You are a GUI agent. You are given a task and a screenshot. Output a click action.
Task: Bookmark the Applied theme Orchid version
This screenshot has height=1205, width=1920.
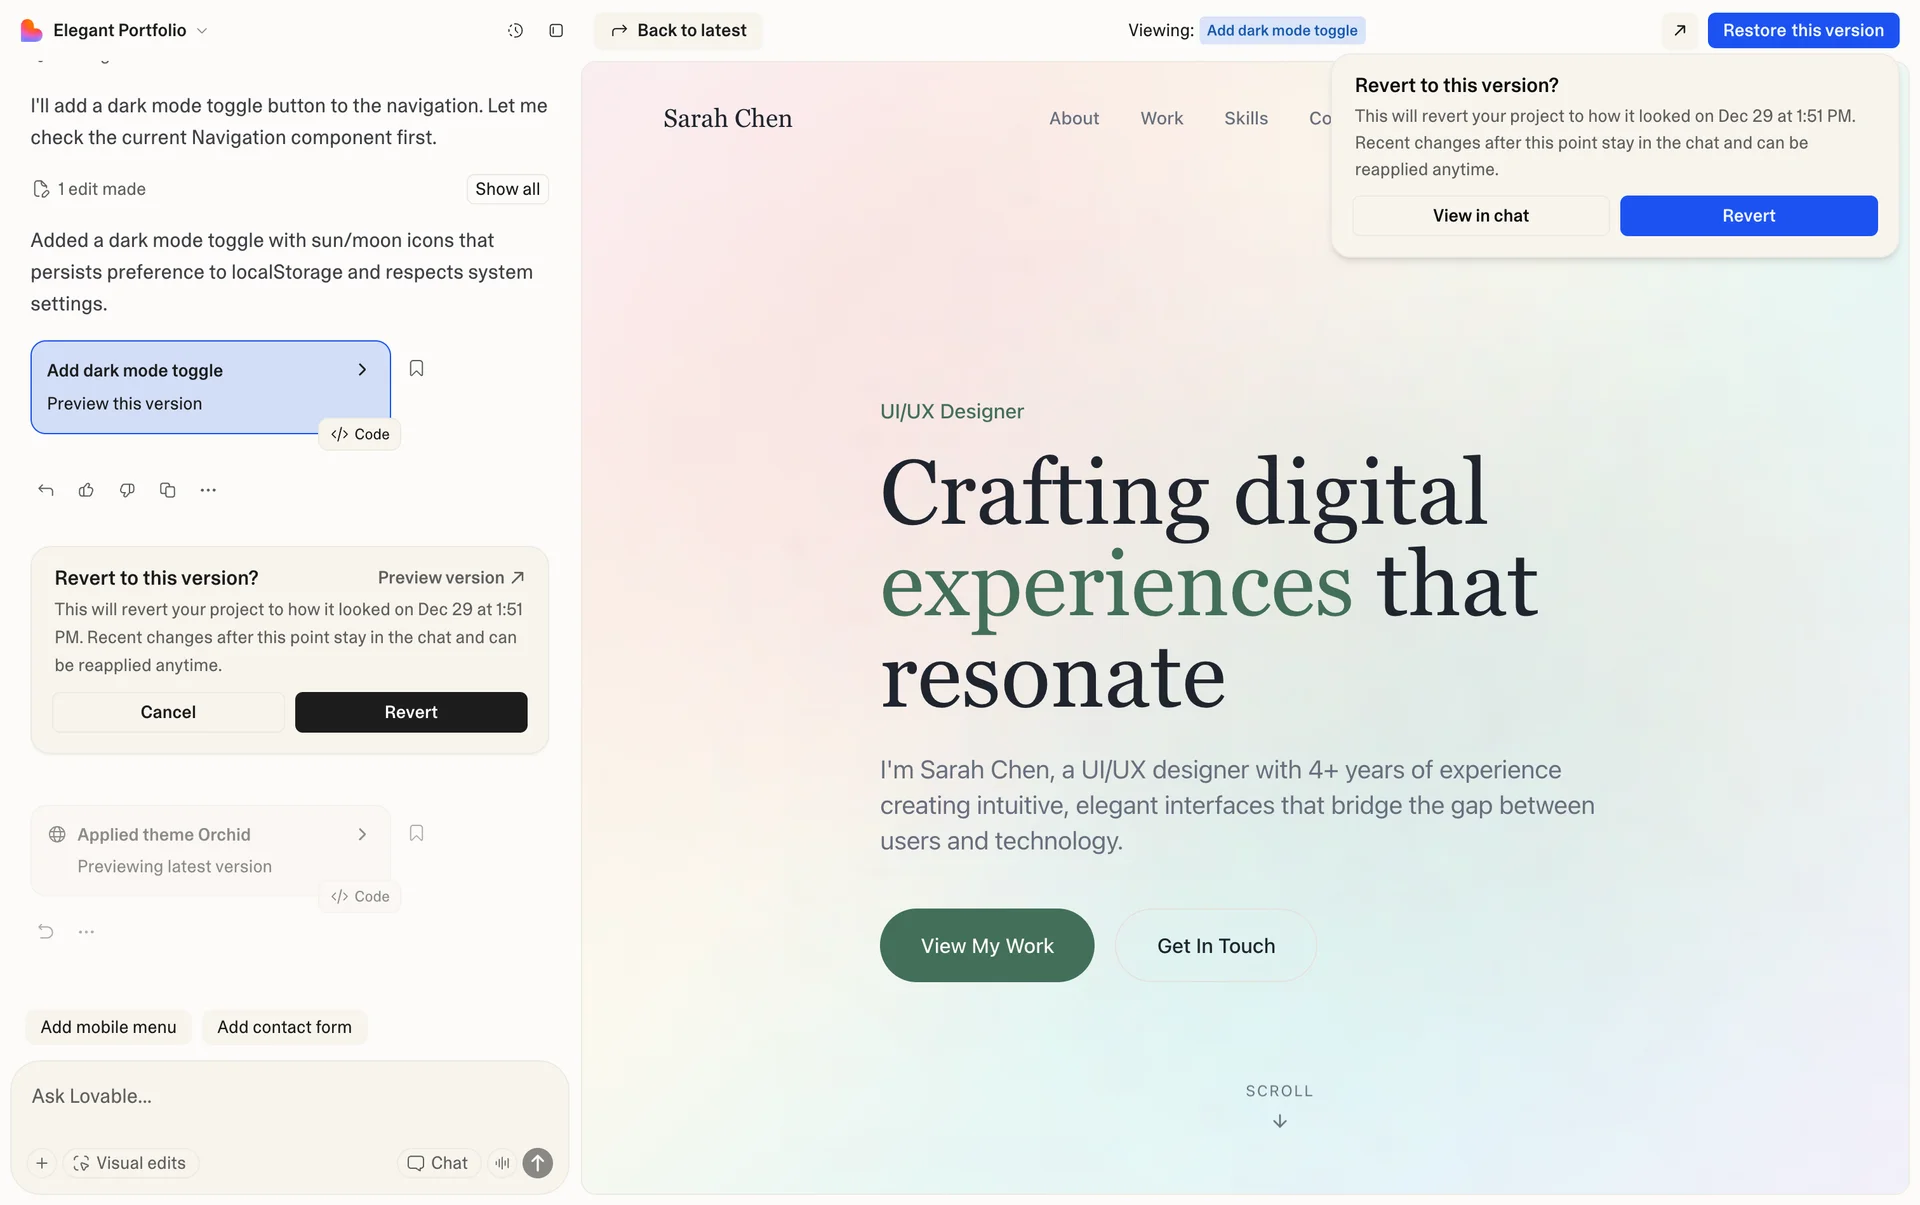click(x=417, y=834)
